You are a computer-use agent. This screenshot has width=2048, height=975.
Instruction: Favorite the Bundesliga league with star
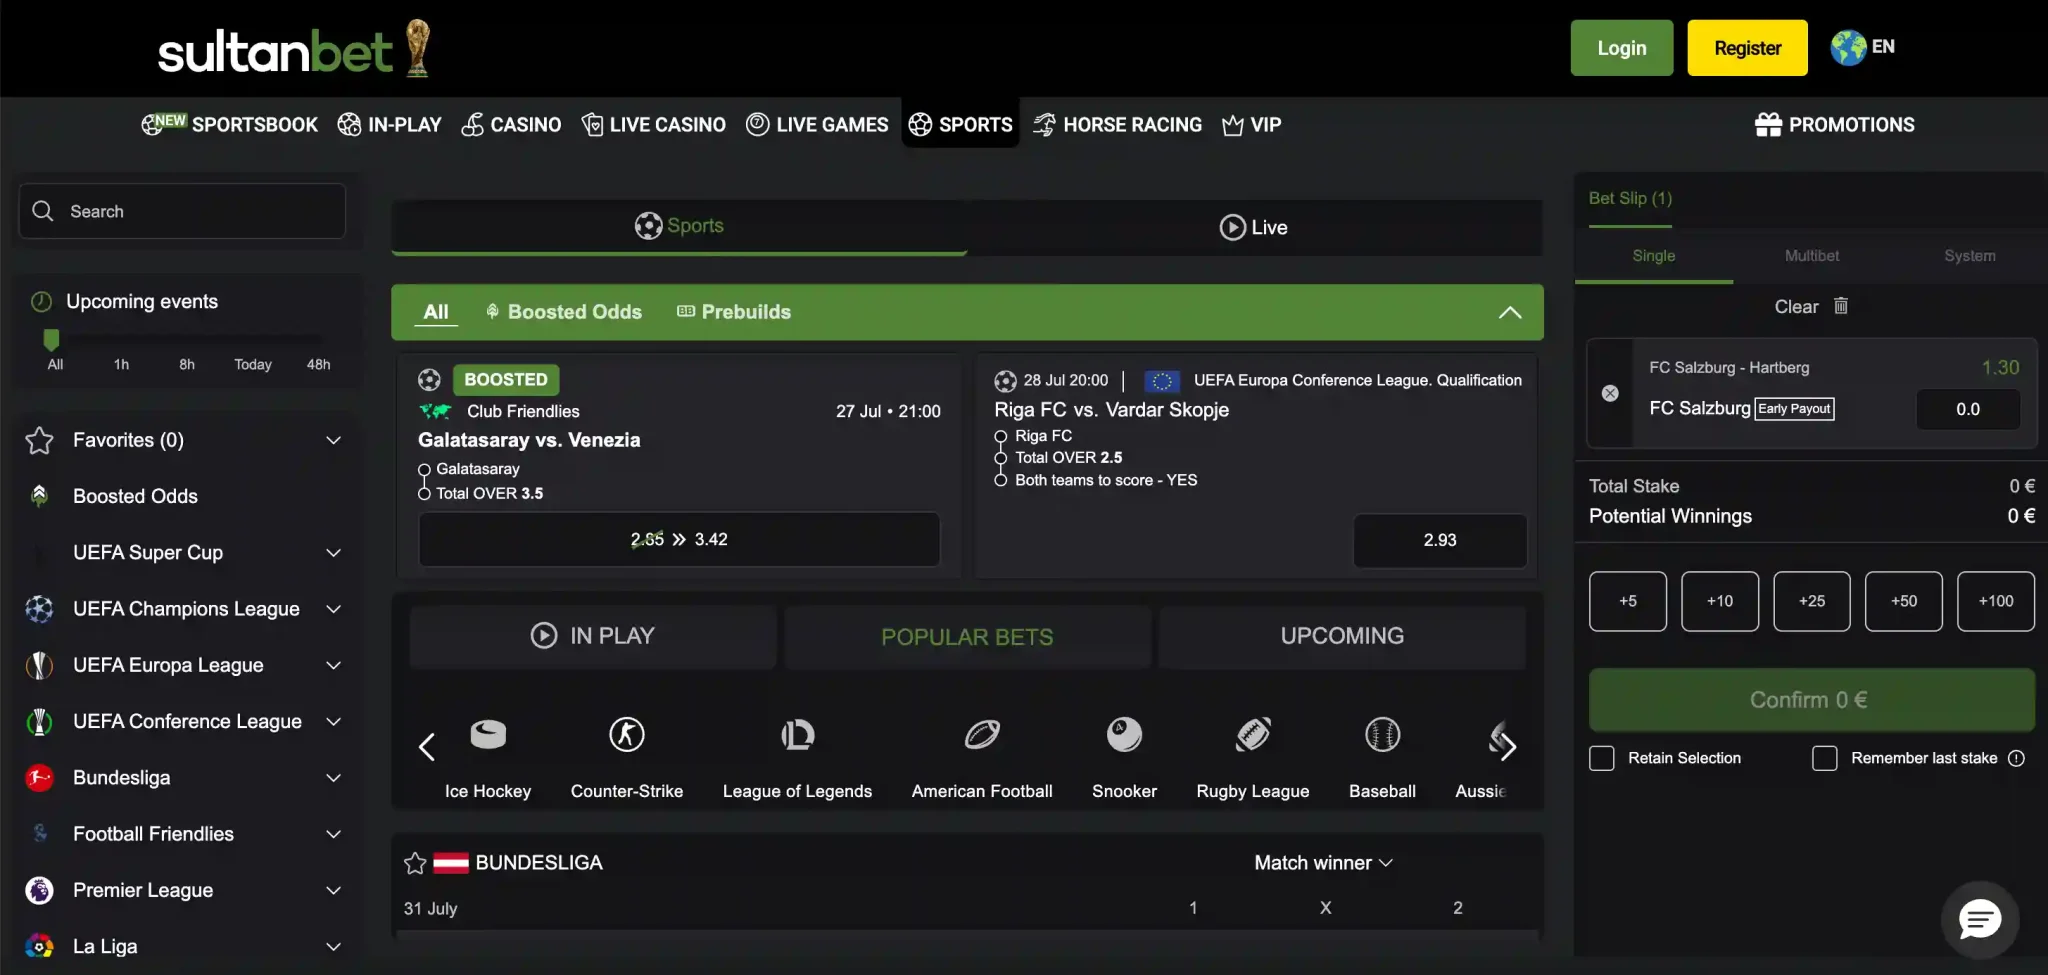click(x=415, y=863)
